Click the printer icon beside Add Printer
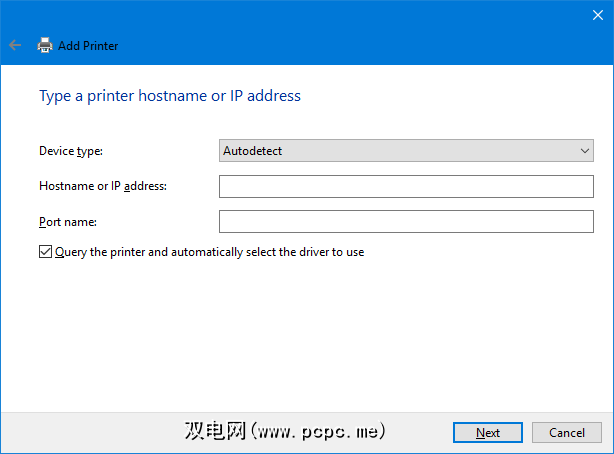The image size is (614, 454). (x=44, y=45)
